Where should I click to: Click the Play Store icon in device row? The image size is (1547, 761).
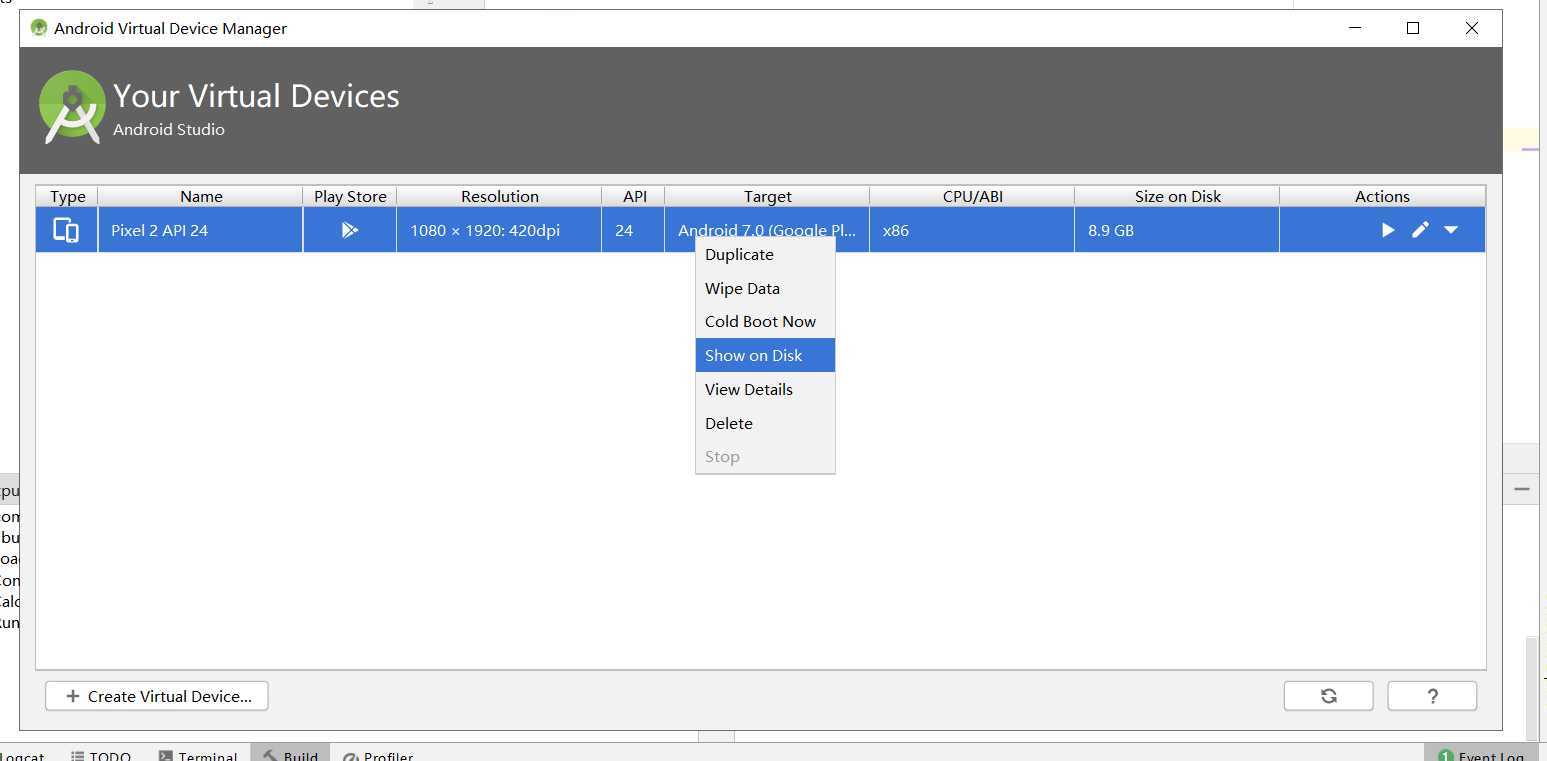(x=349, y=230)
